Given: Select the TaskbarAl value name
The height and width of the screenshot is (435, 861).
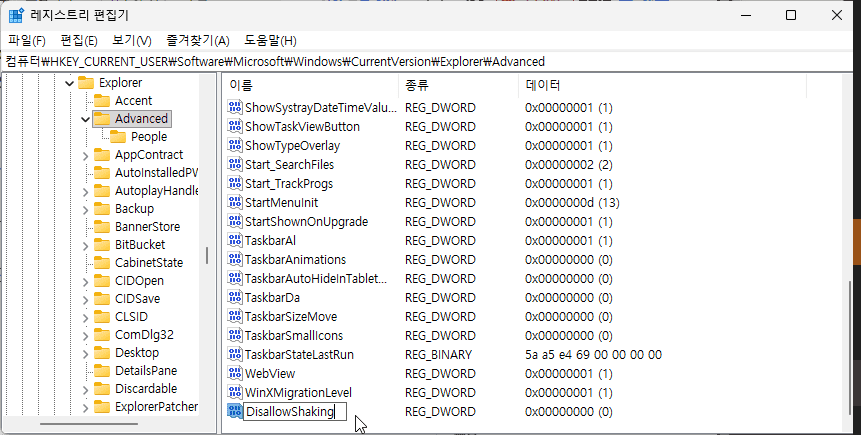Looking at the screenshot, I should pyautogui.click(x=270, y=241).
